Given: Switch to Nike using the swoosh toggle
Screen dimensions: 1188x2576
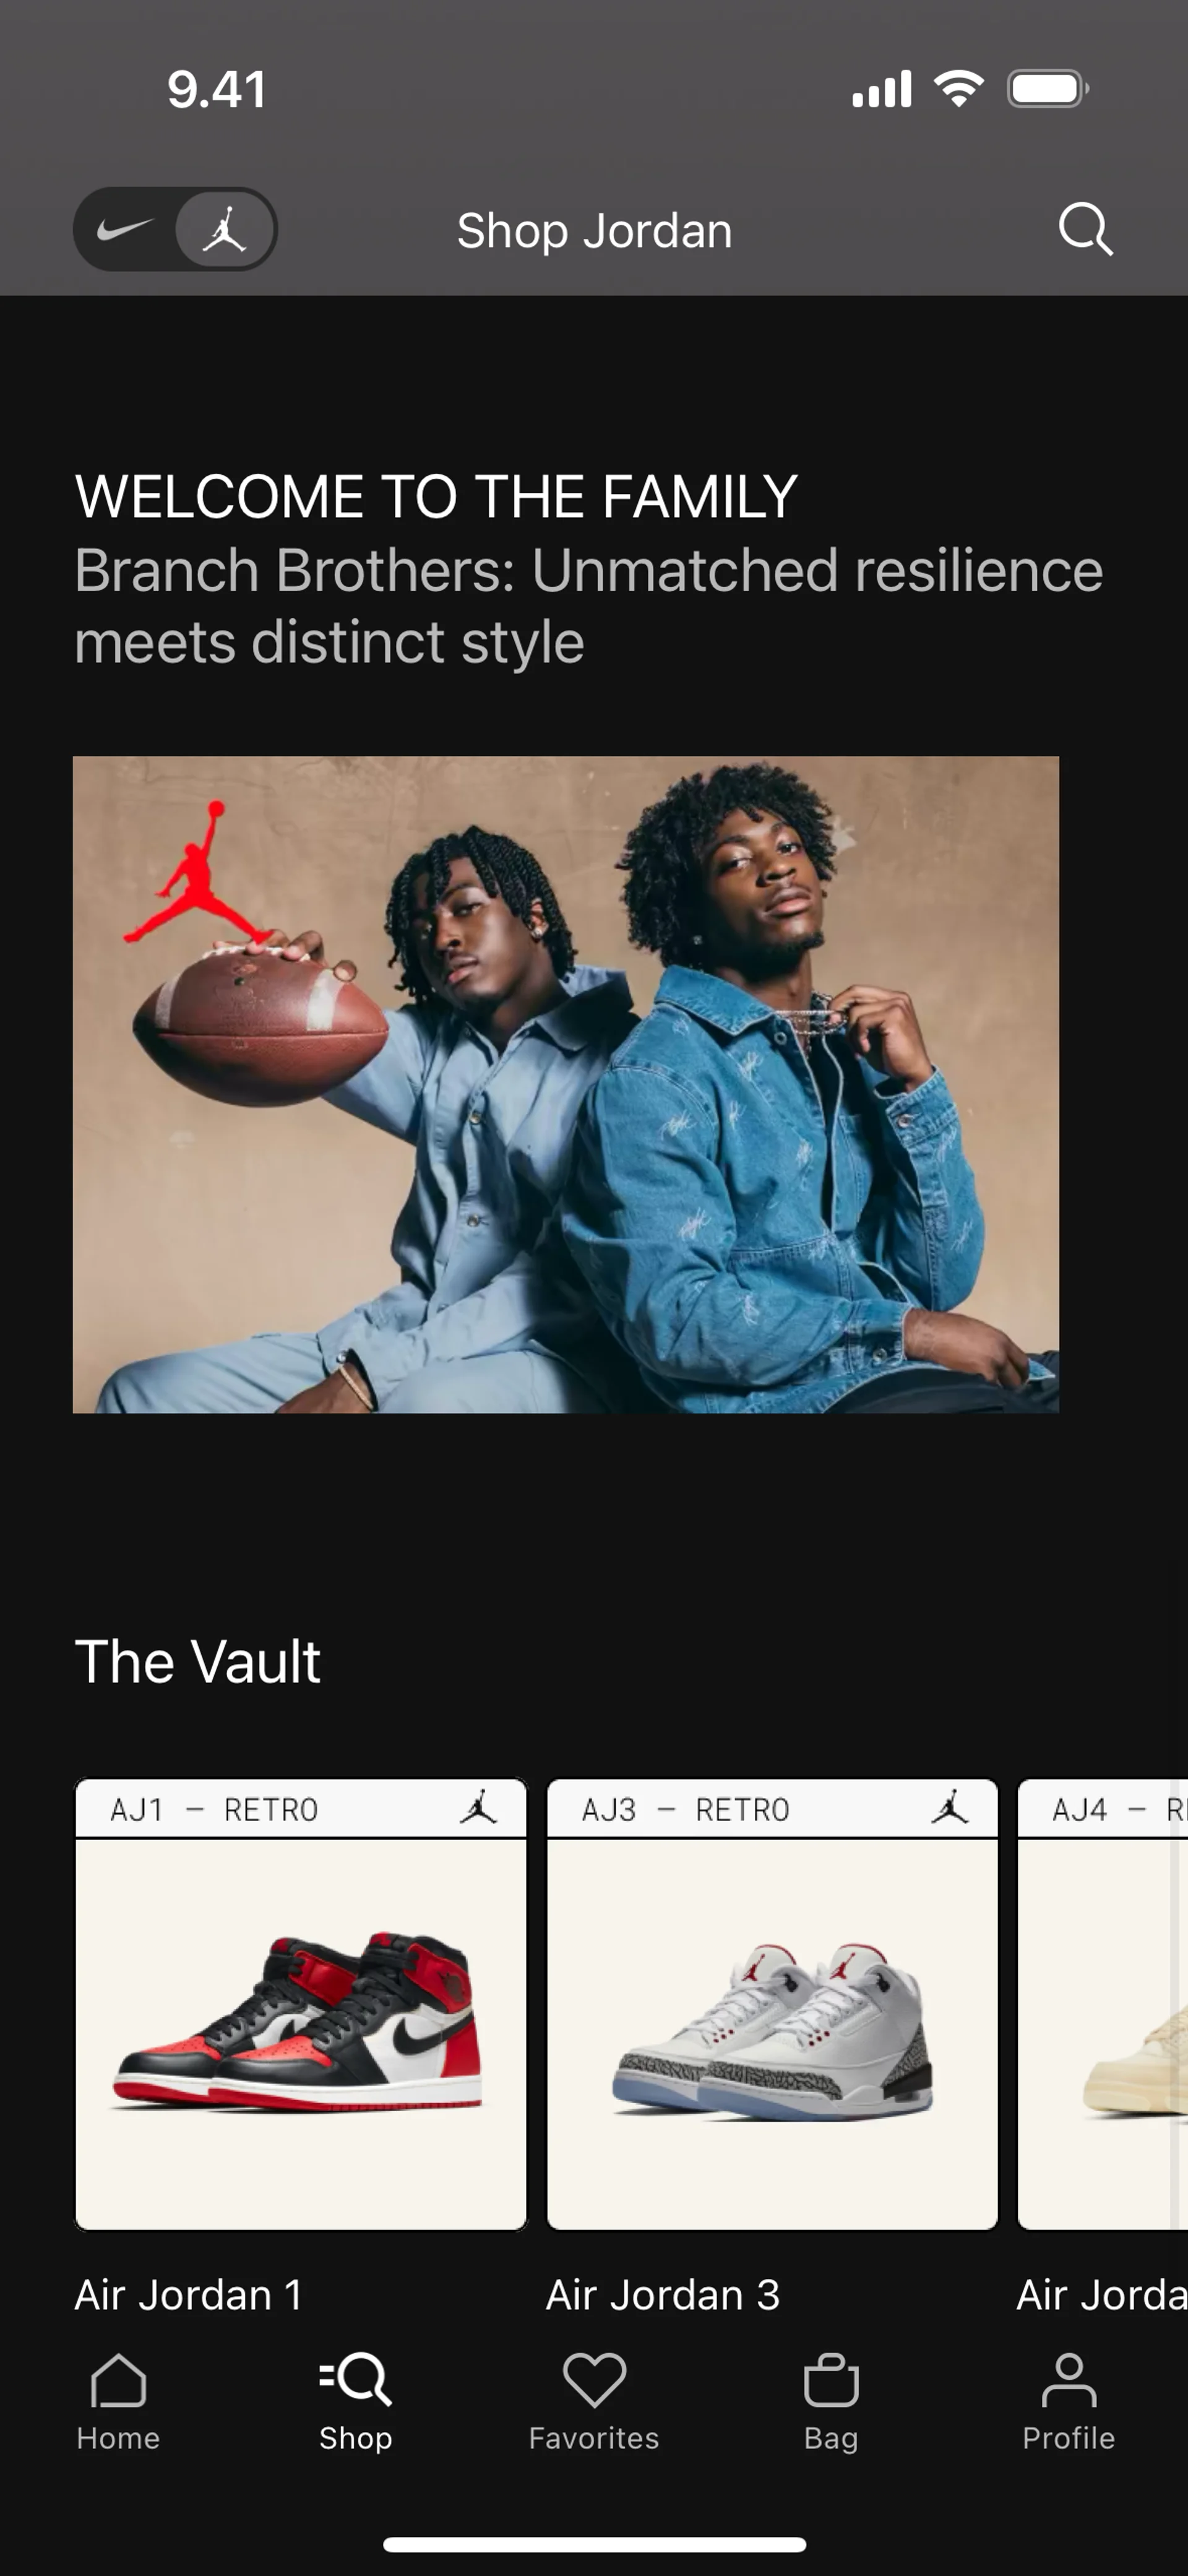Looking at the screenshot, I should [x=125, y=229].
